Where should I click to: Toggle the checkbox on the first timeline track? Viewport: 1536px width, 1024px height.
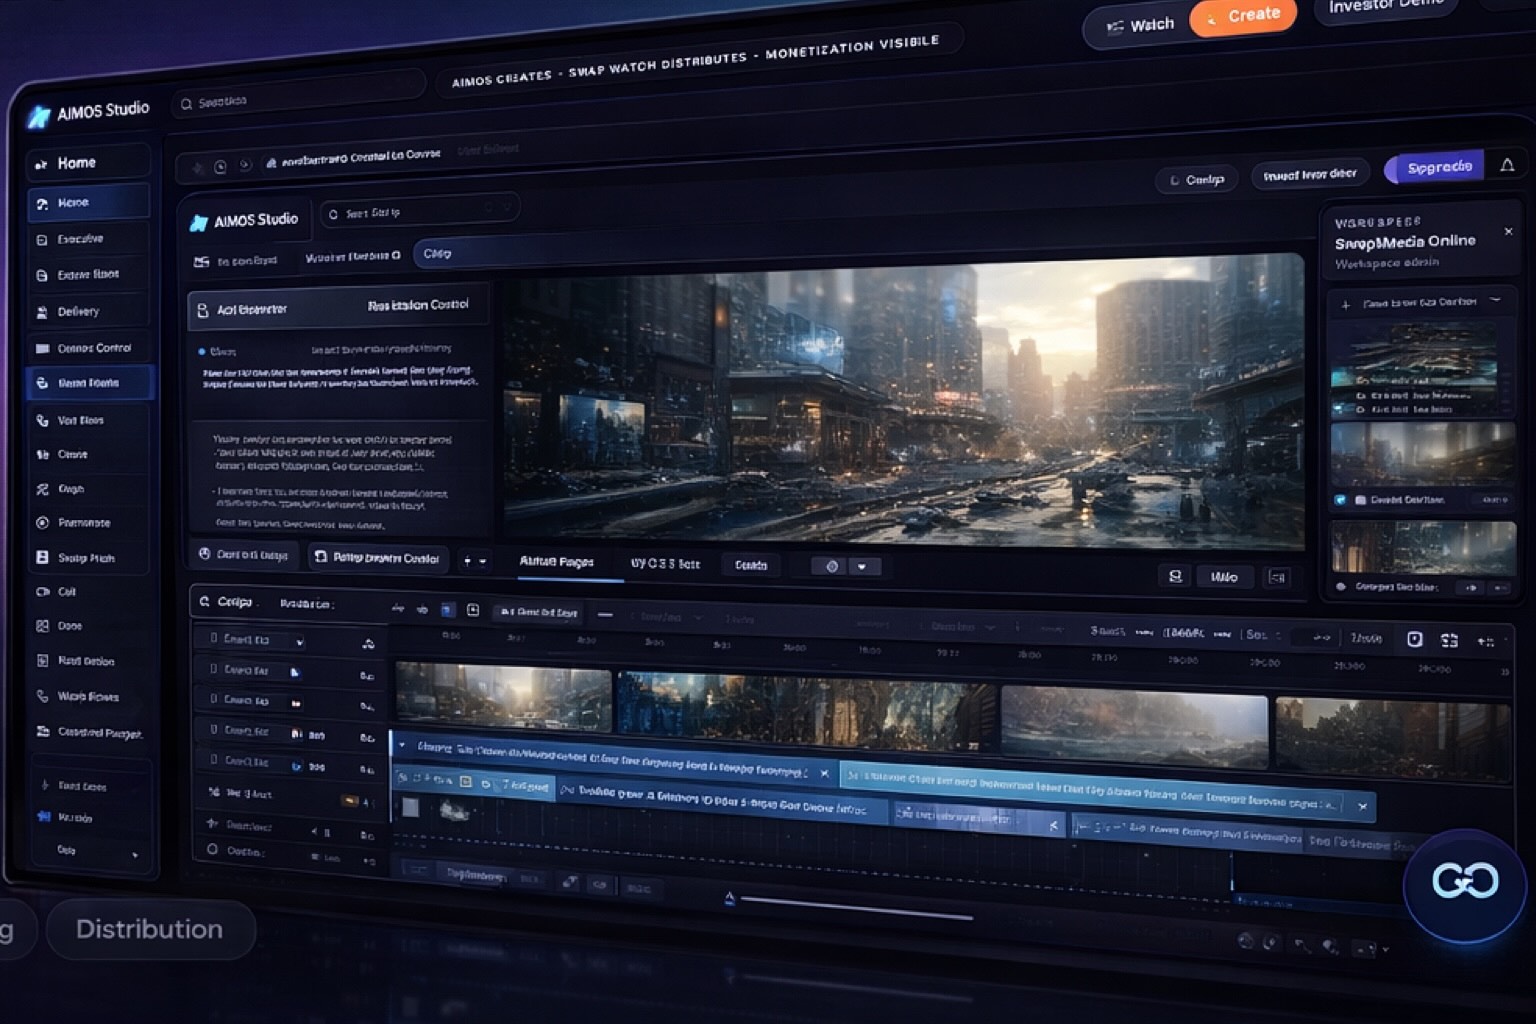click(214, 638)
